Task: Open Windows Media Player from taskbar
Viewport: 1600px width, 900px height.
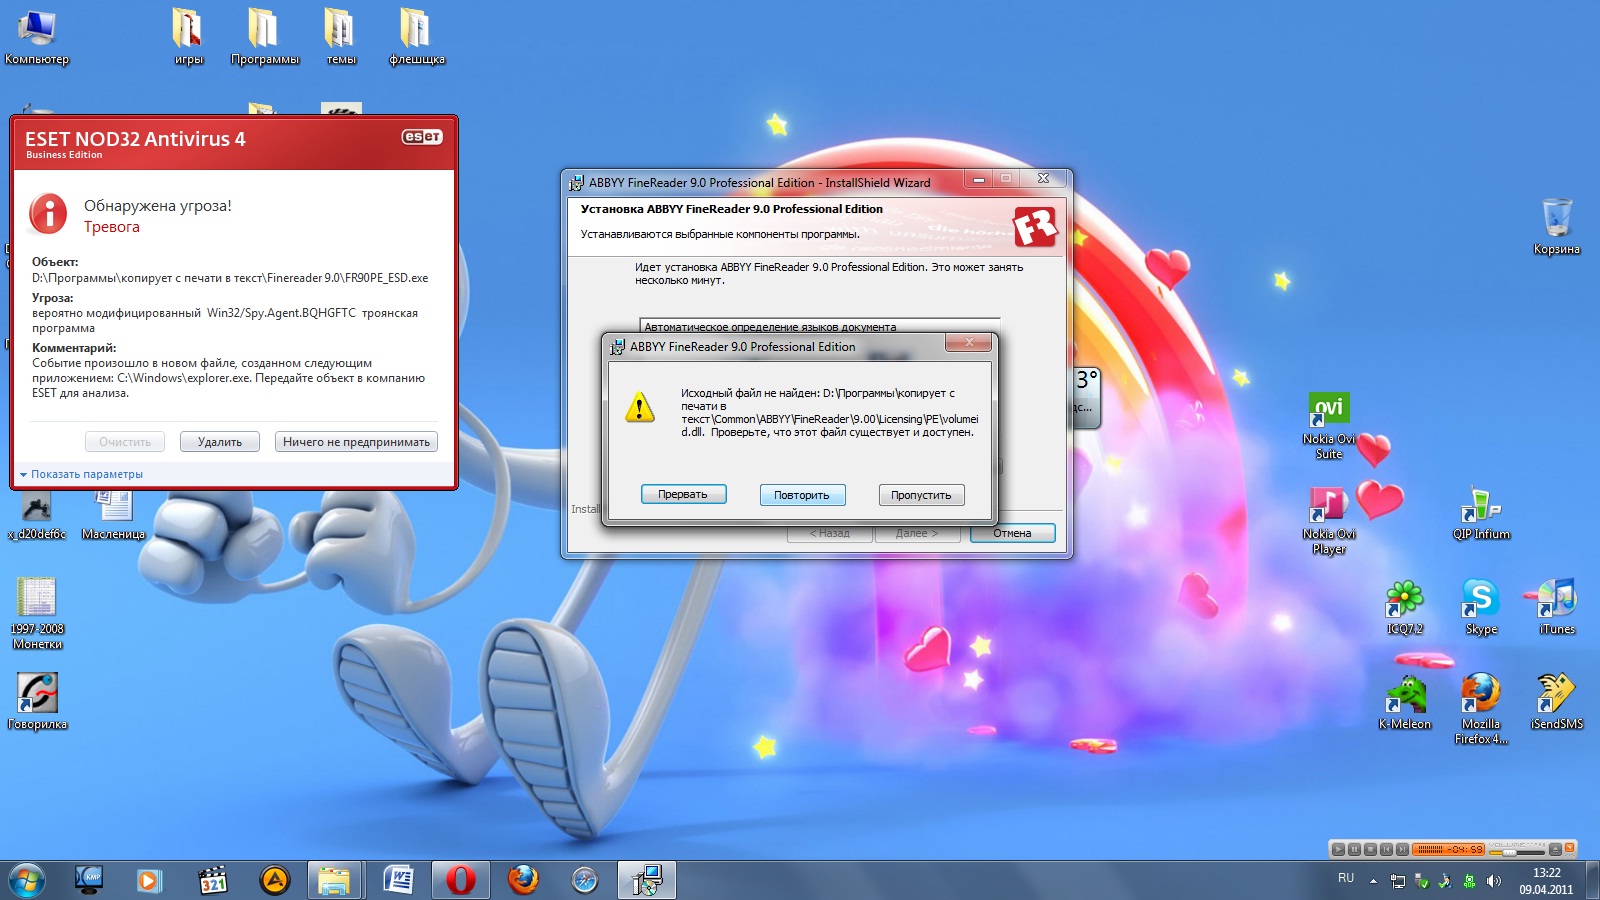Action: [149, 880]
